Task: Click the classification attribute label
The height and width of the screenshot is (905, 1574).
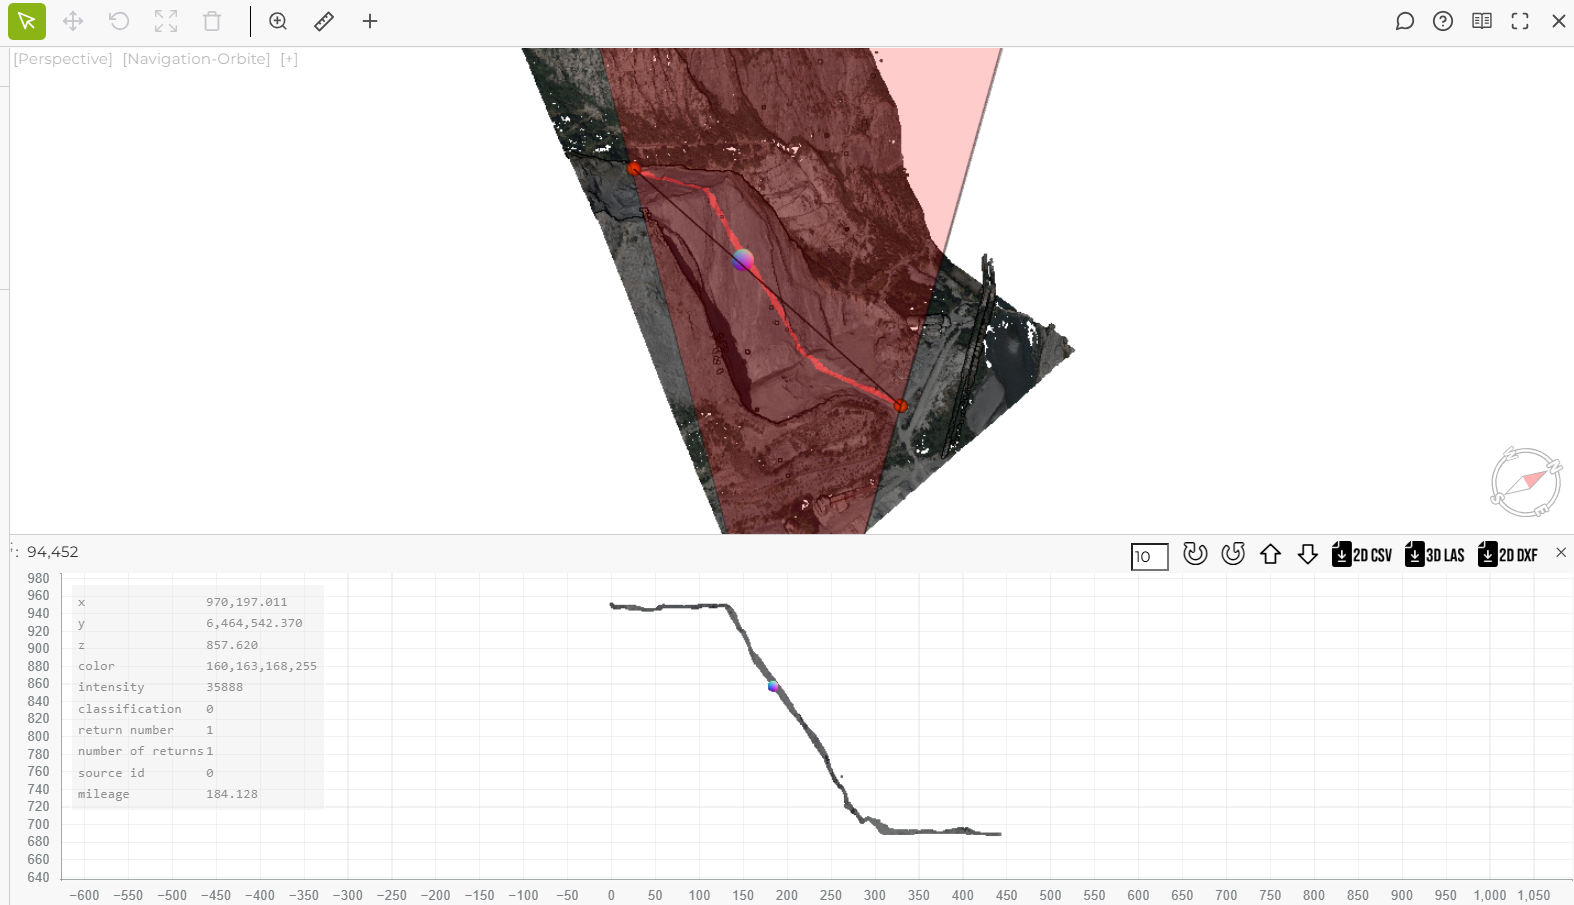Action: click(130, 709)
